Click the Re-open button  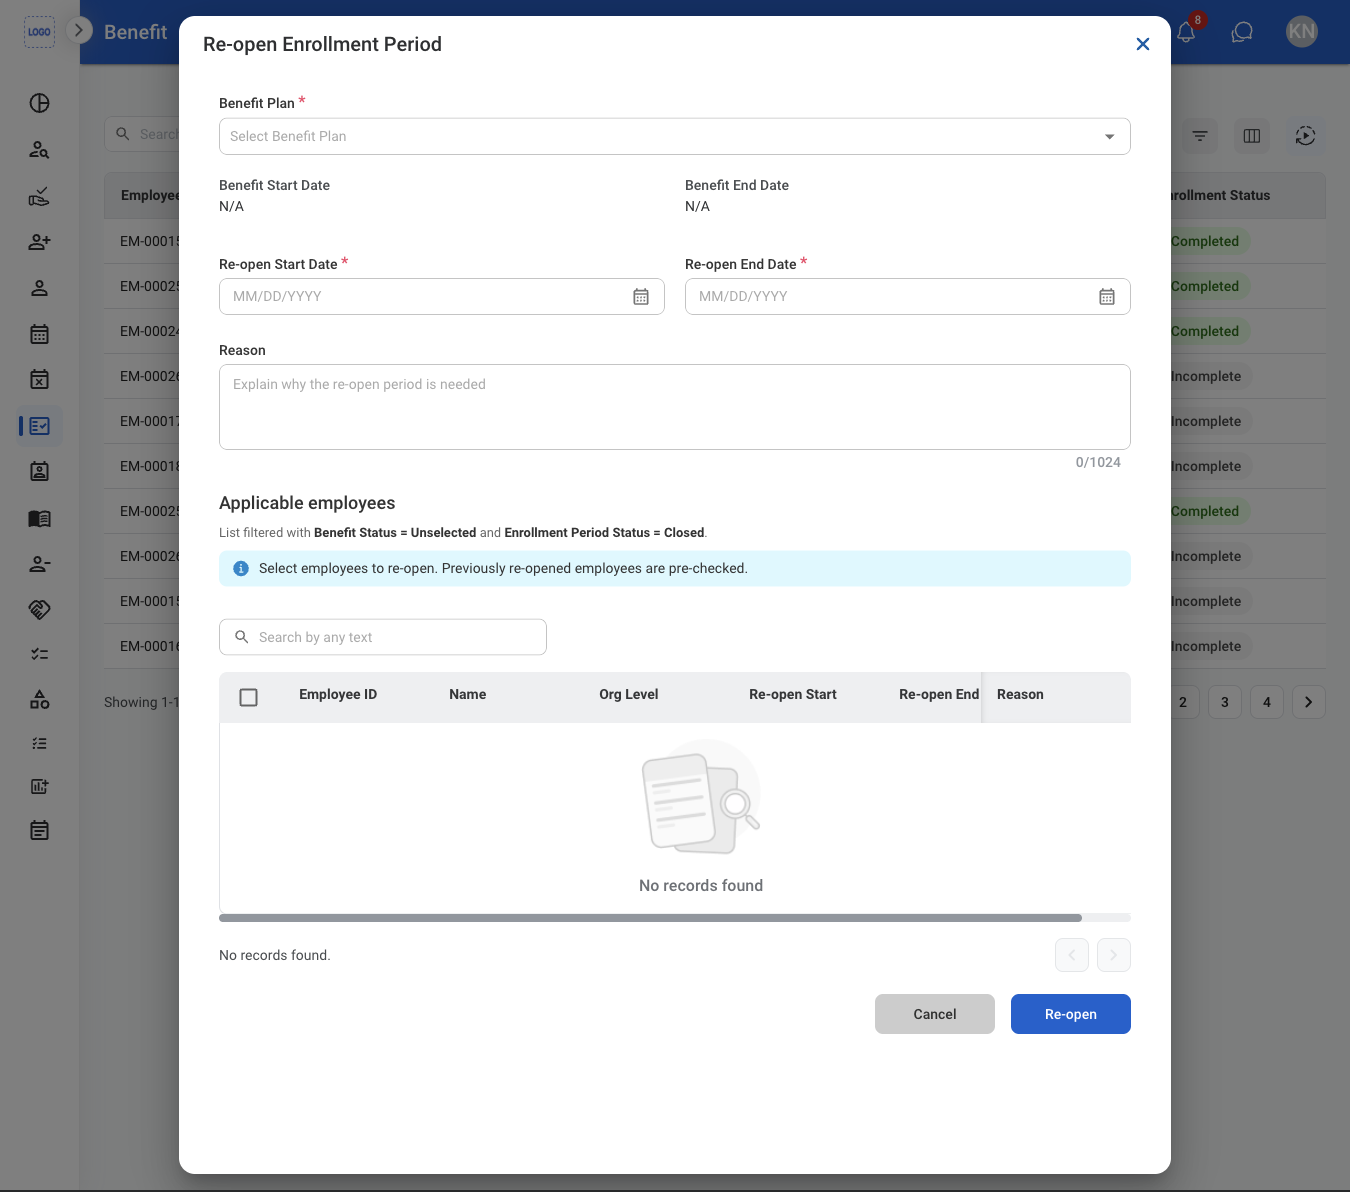(1071, 1014)
